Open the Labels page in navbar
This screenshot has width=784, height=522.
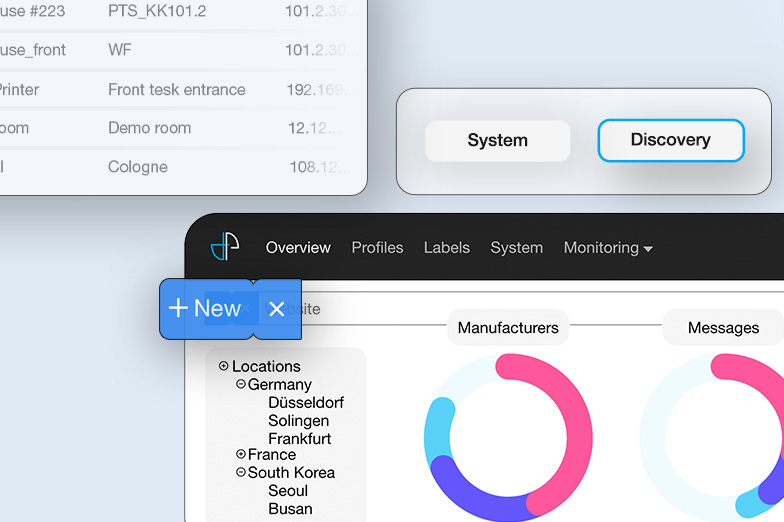[x=446, y=248]
